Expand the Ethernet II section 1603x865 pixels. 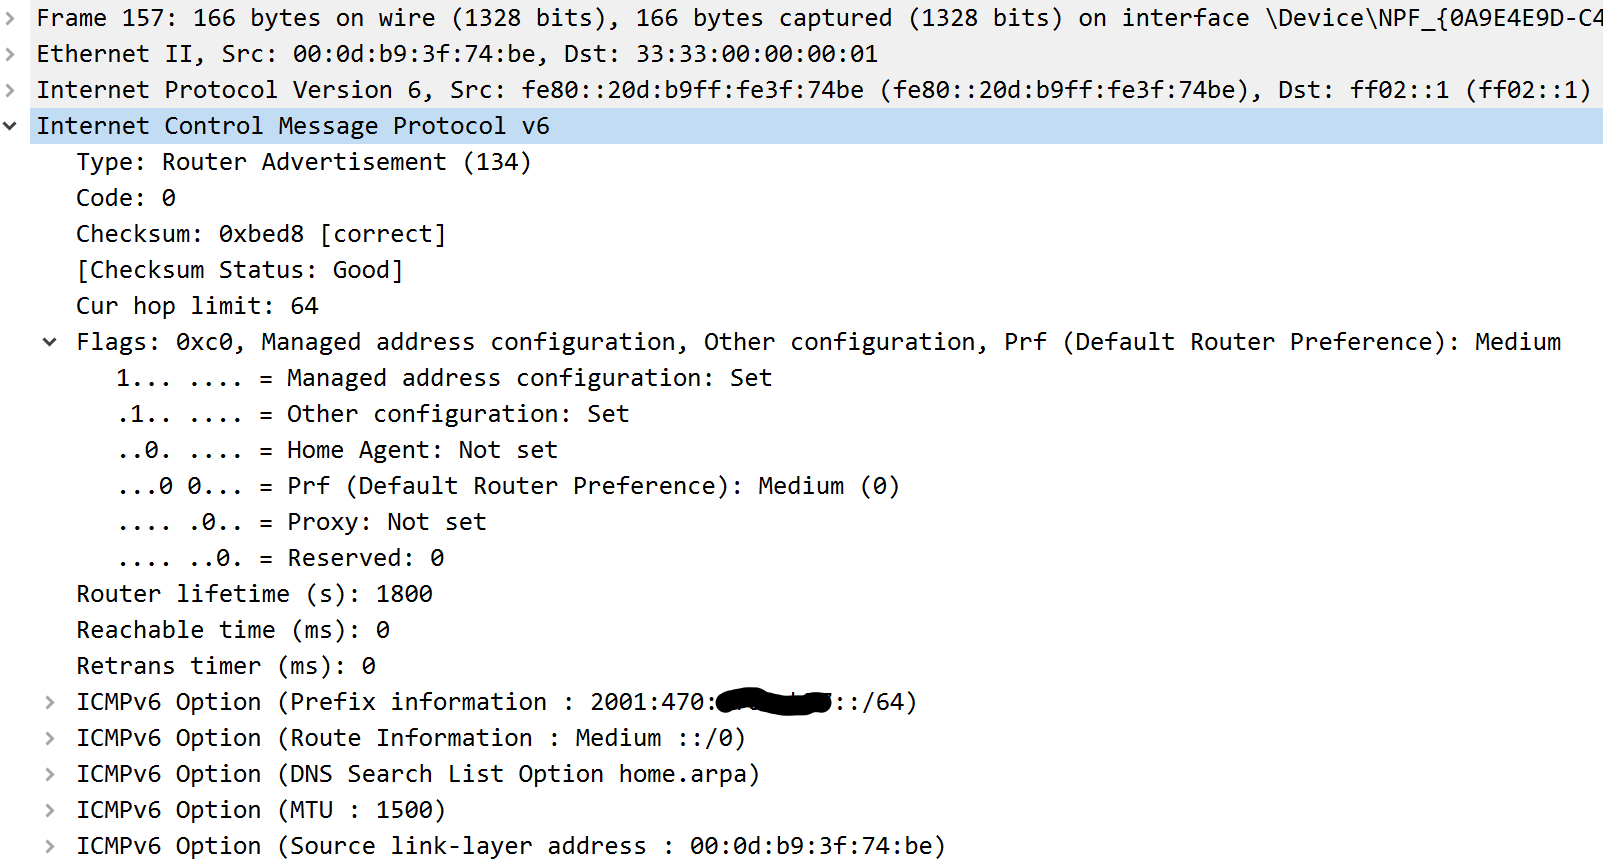[x=10, y=54]
